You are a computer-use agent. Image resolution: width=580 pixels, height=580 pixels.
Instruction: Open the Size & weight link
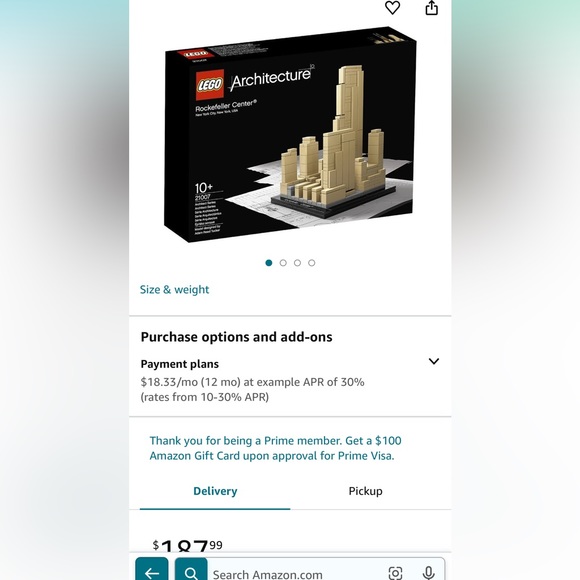tap(174, 290)
